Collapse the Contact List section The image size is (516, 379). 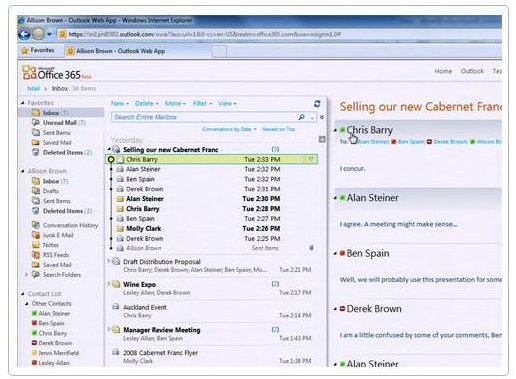[23, 294]
